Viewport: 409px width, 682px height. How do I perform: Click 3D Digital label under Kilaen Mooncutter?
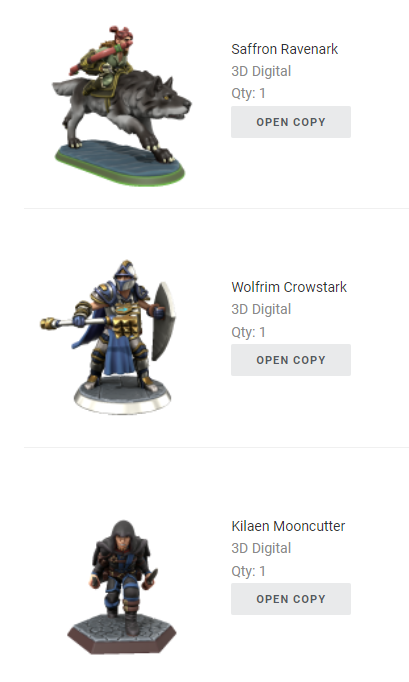261,548
